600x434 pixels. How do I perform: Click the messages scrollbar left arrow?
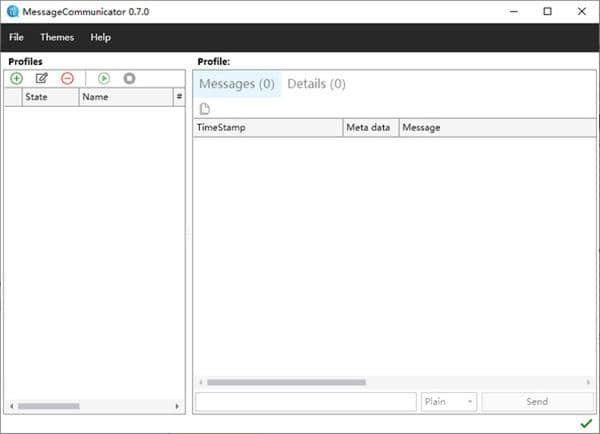coord(201,382)
